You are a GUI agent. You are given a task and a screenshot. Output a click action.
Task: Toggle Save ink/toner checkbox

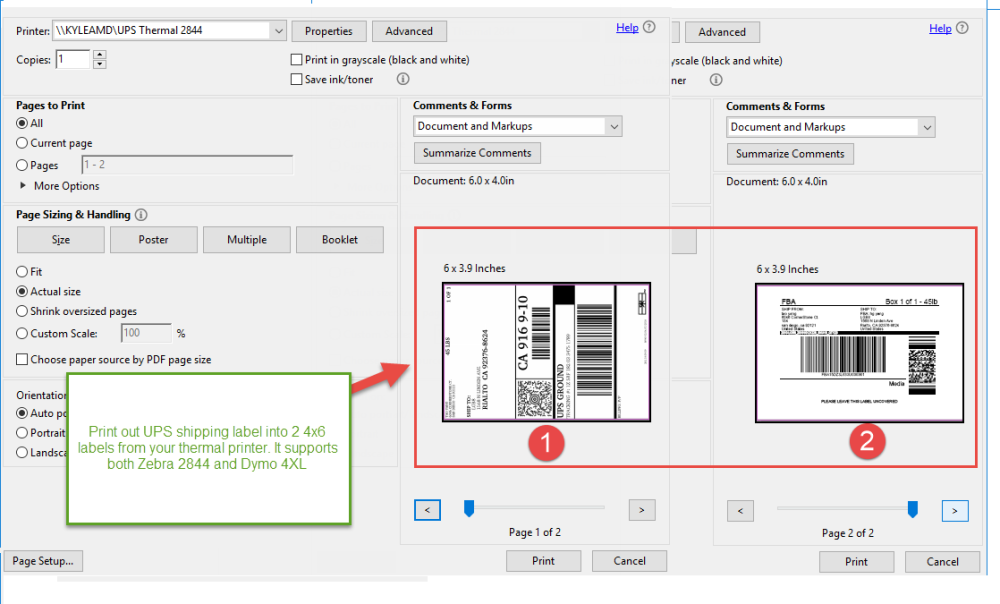click(x=296, y=79)
